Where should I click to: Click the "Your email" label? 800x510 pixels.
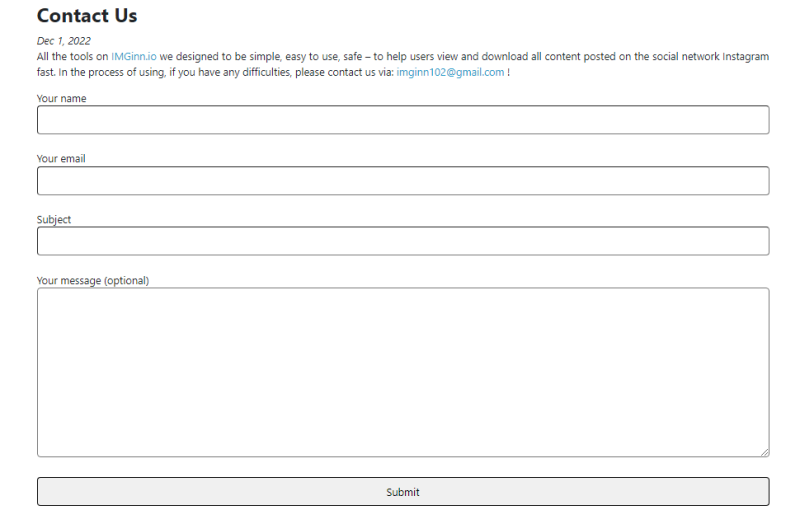(x=61, y=159)
